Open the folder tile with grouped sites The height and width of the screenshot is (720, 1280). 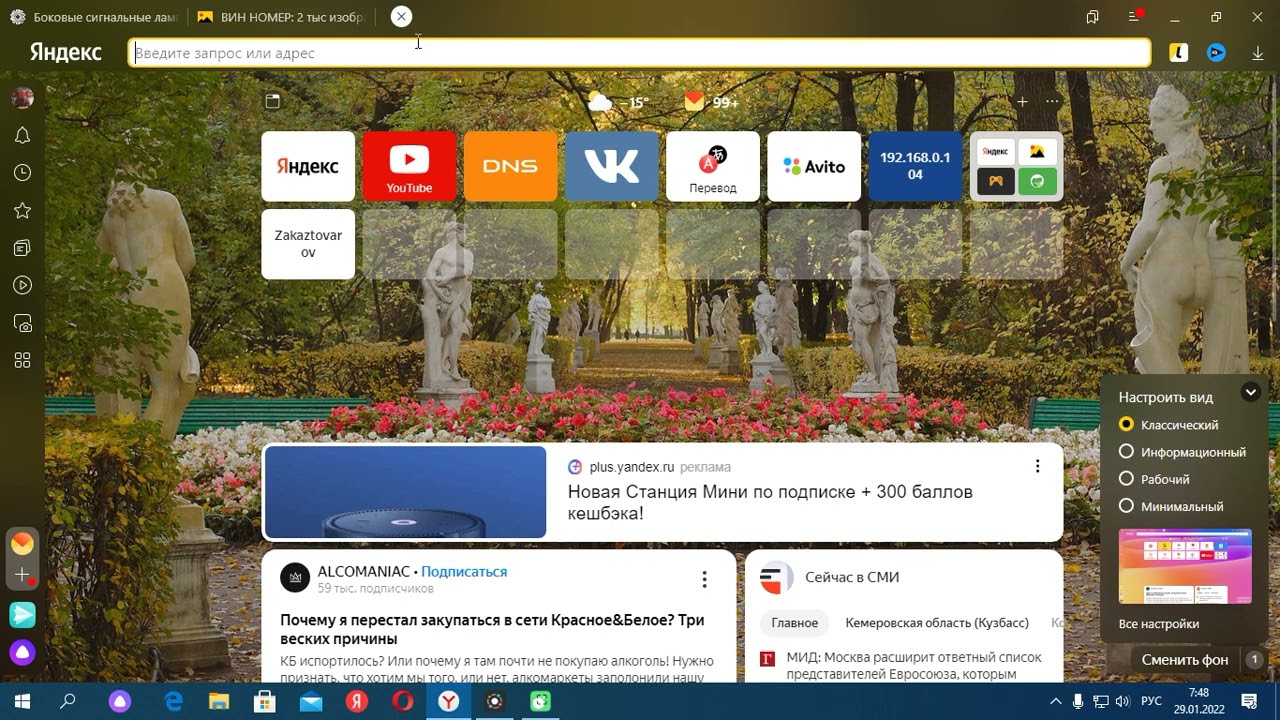click(1016, 166)
